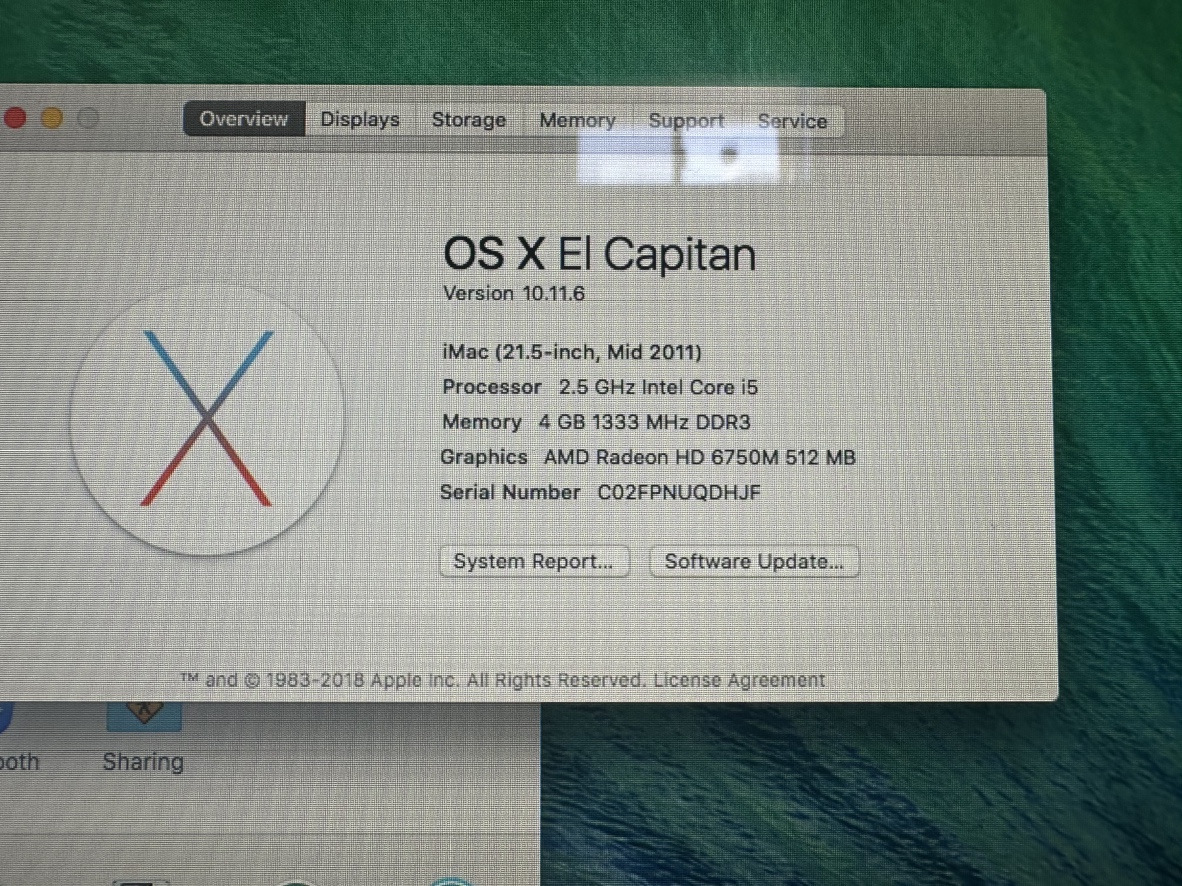The width and height of the screenshot is (1182, 886).
Task: Open the Support tab
Action: click(x=686, y=120)
